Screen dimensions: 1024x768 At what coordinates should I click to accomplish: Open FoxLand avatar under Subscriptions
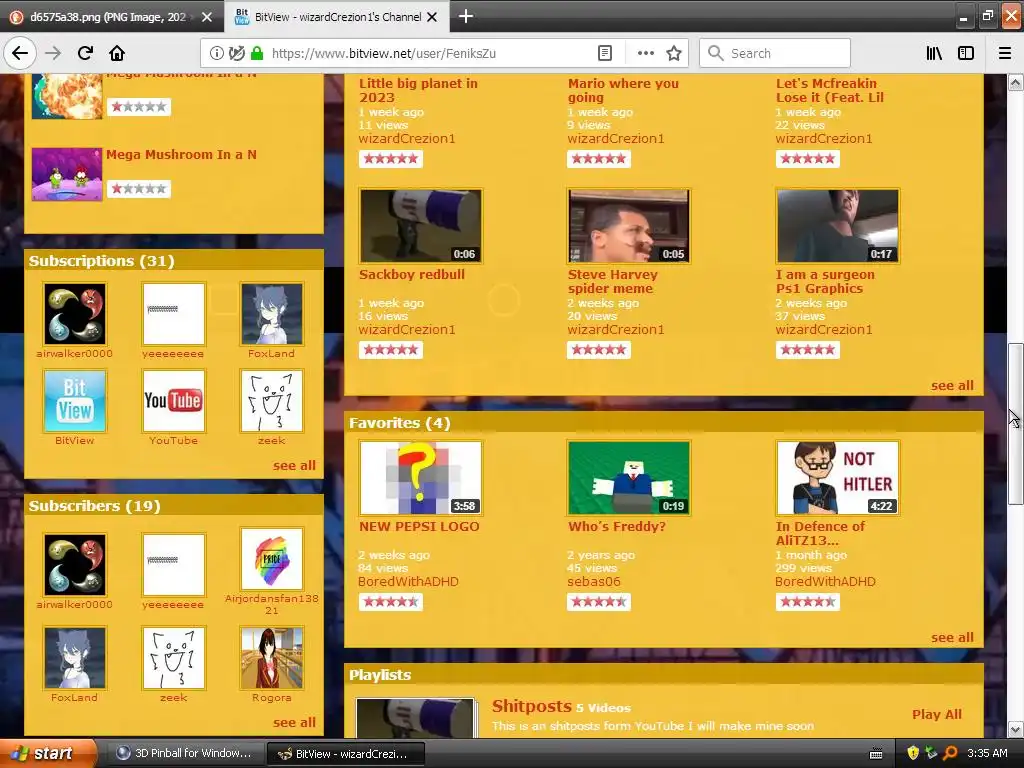[x=272, y=314]
